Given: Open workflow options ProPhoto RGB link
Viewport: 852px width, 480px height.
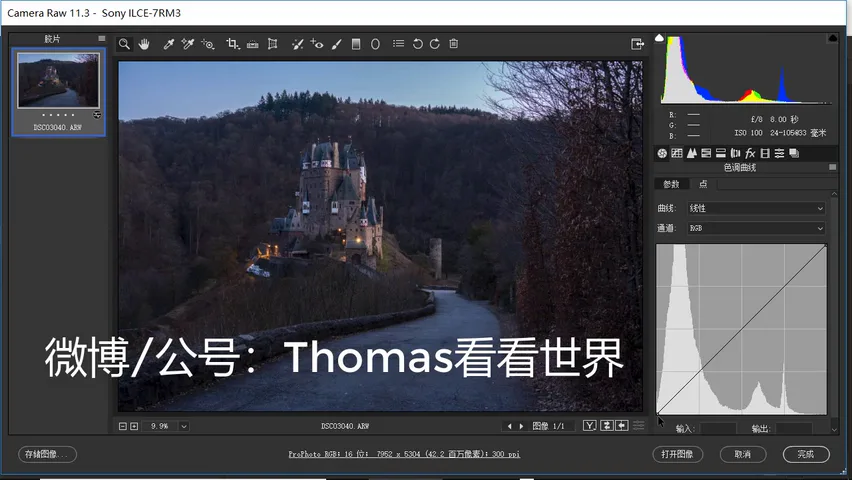Looking at the screenshot, I should 404,454.
